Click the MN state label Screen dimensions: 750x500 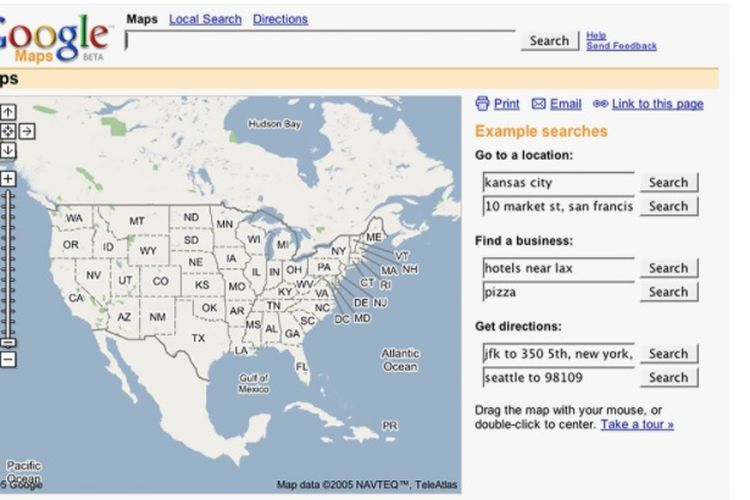click(x=225, y=223)
